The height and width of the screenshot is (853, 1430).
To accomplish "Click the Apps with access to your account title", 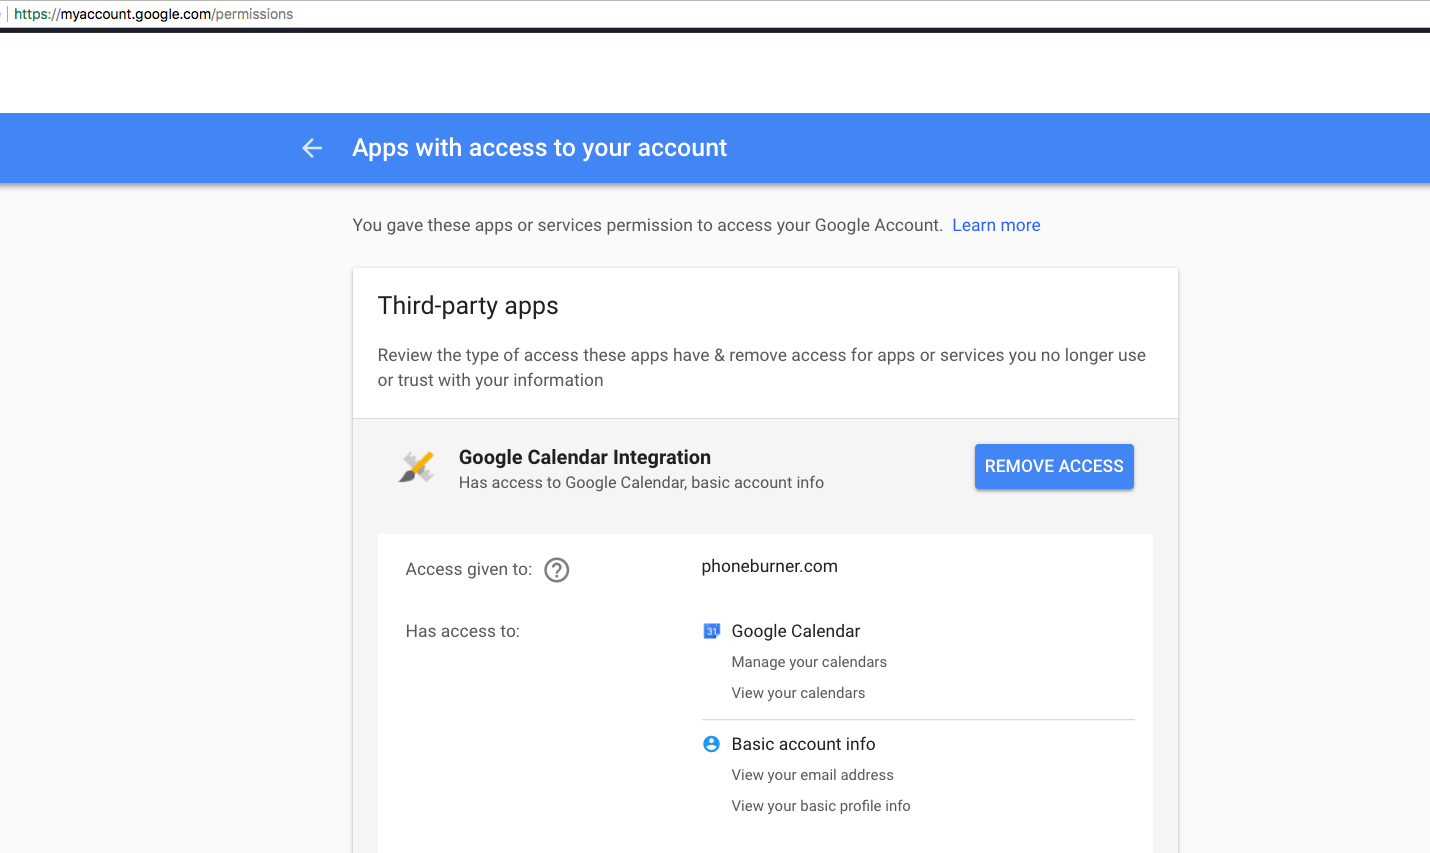I will (539, 148).
